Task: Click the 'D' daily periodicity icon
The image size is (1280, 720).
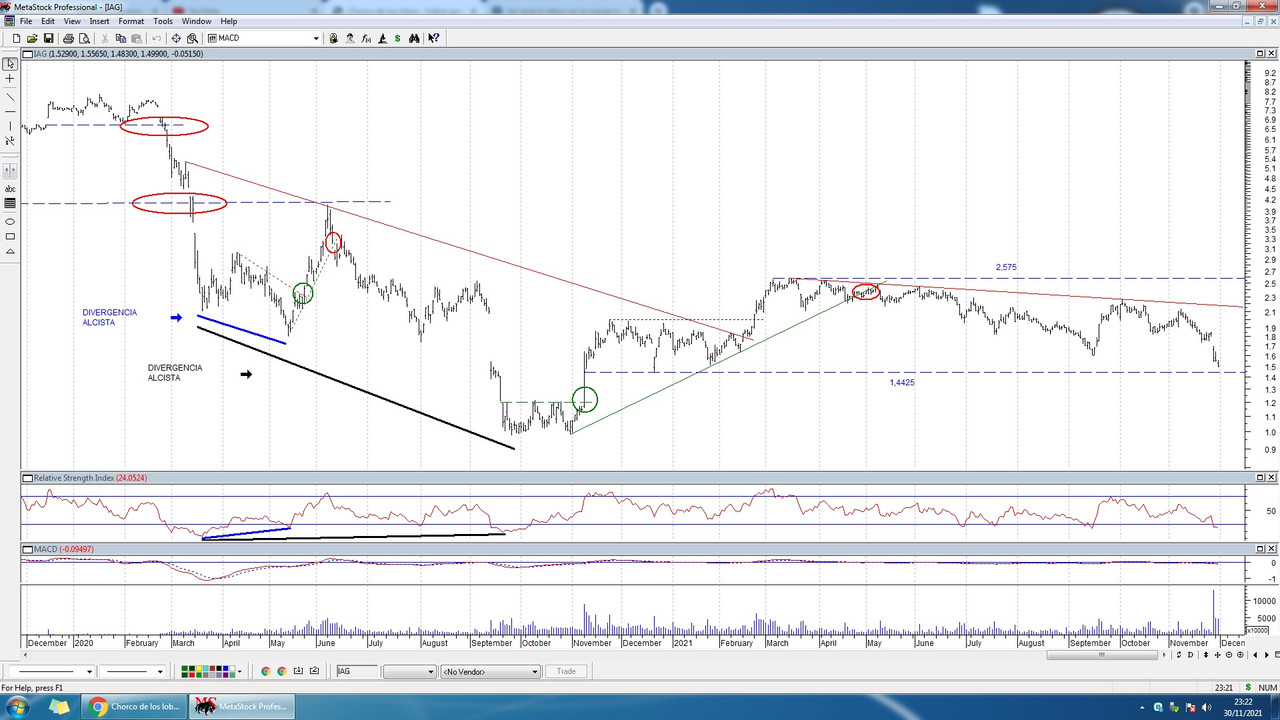Action: point(1190,655)
